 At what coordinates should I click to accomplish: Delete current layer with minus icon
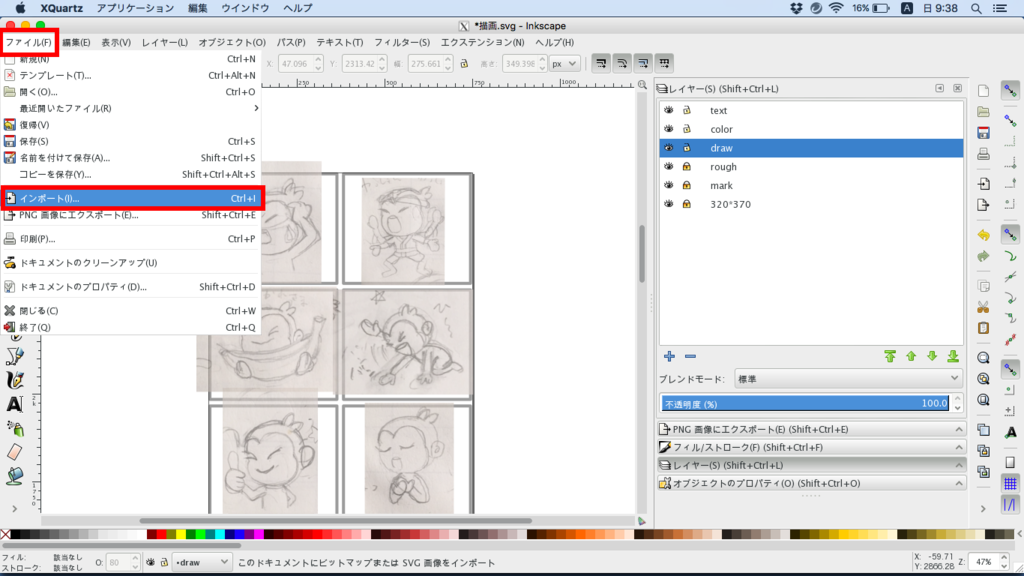[x=690, y=357]
